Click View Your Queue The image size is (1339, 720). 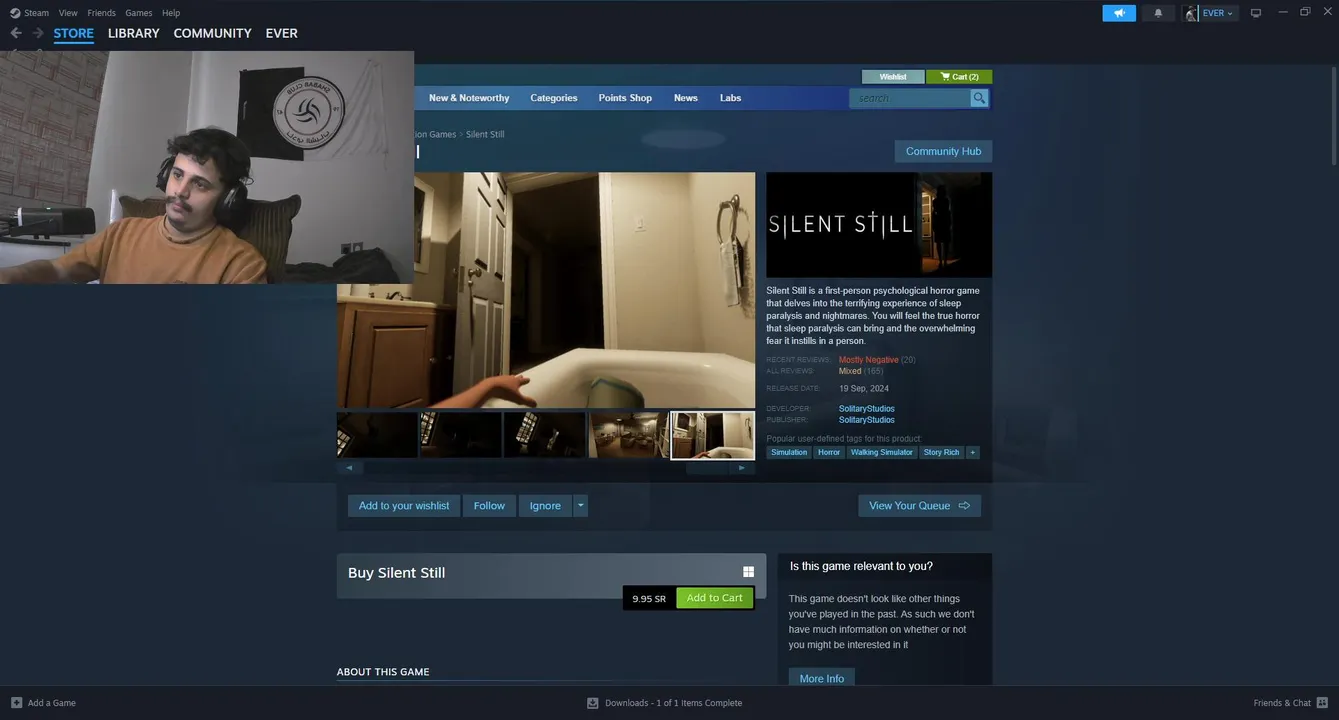click(919, 506)
